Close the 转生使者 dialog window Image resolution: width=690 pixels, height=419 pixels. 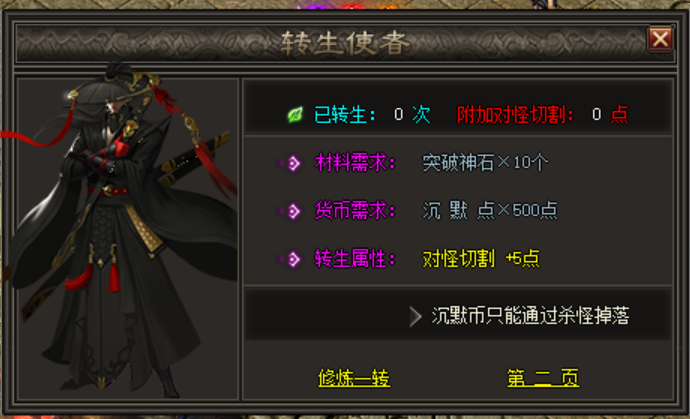660,39
